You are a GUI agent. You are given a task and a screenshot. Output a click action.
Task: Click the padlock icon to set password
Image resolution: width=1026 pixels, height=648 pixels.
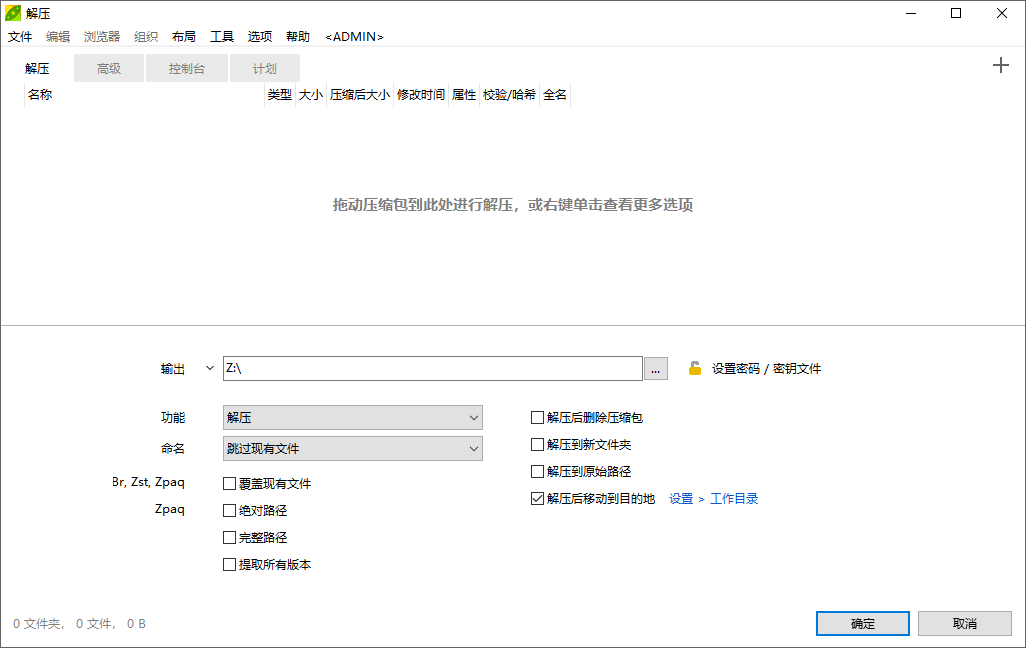click(693, 368)
